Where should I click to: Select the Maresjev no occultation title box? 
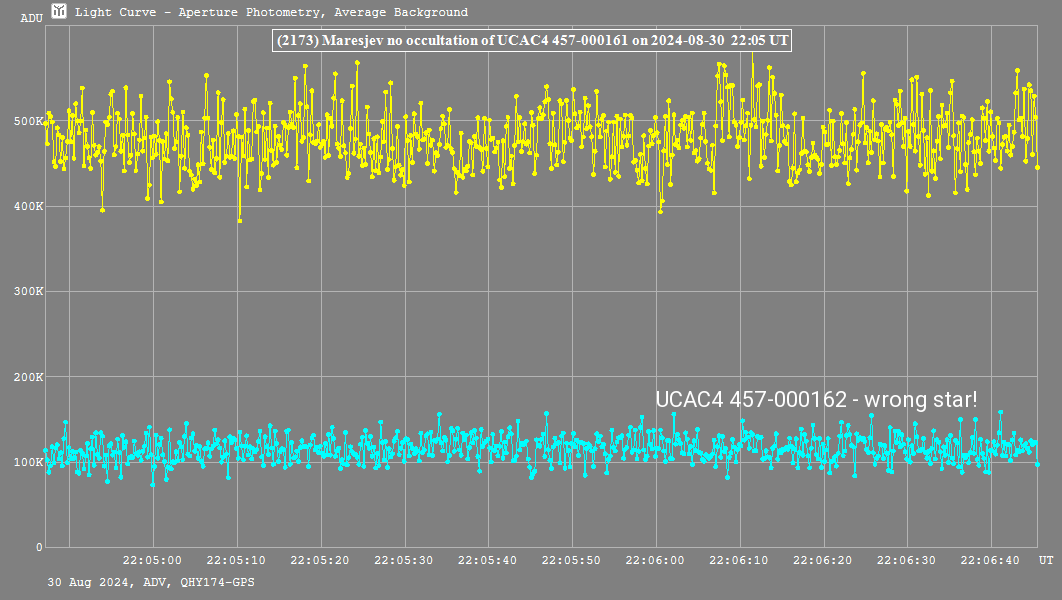coord(532,41)
